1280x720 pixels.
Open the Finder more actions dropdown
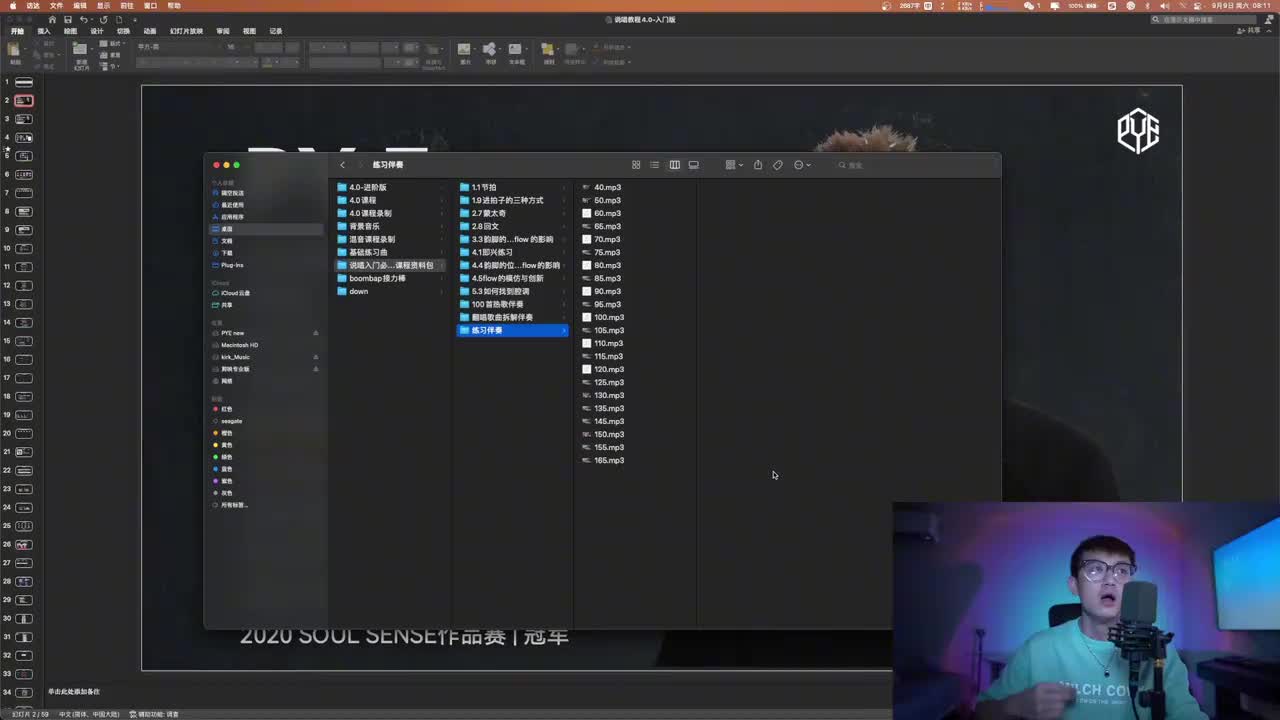[802, 165]
